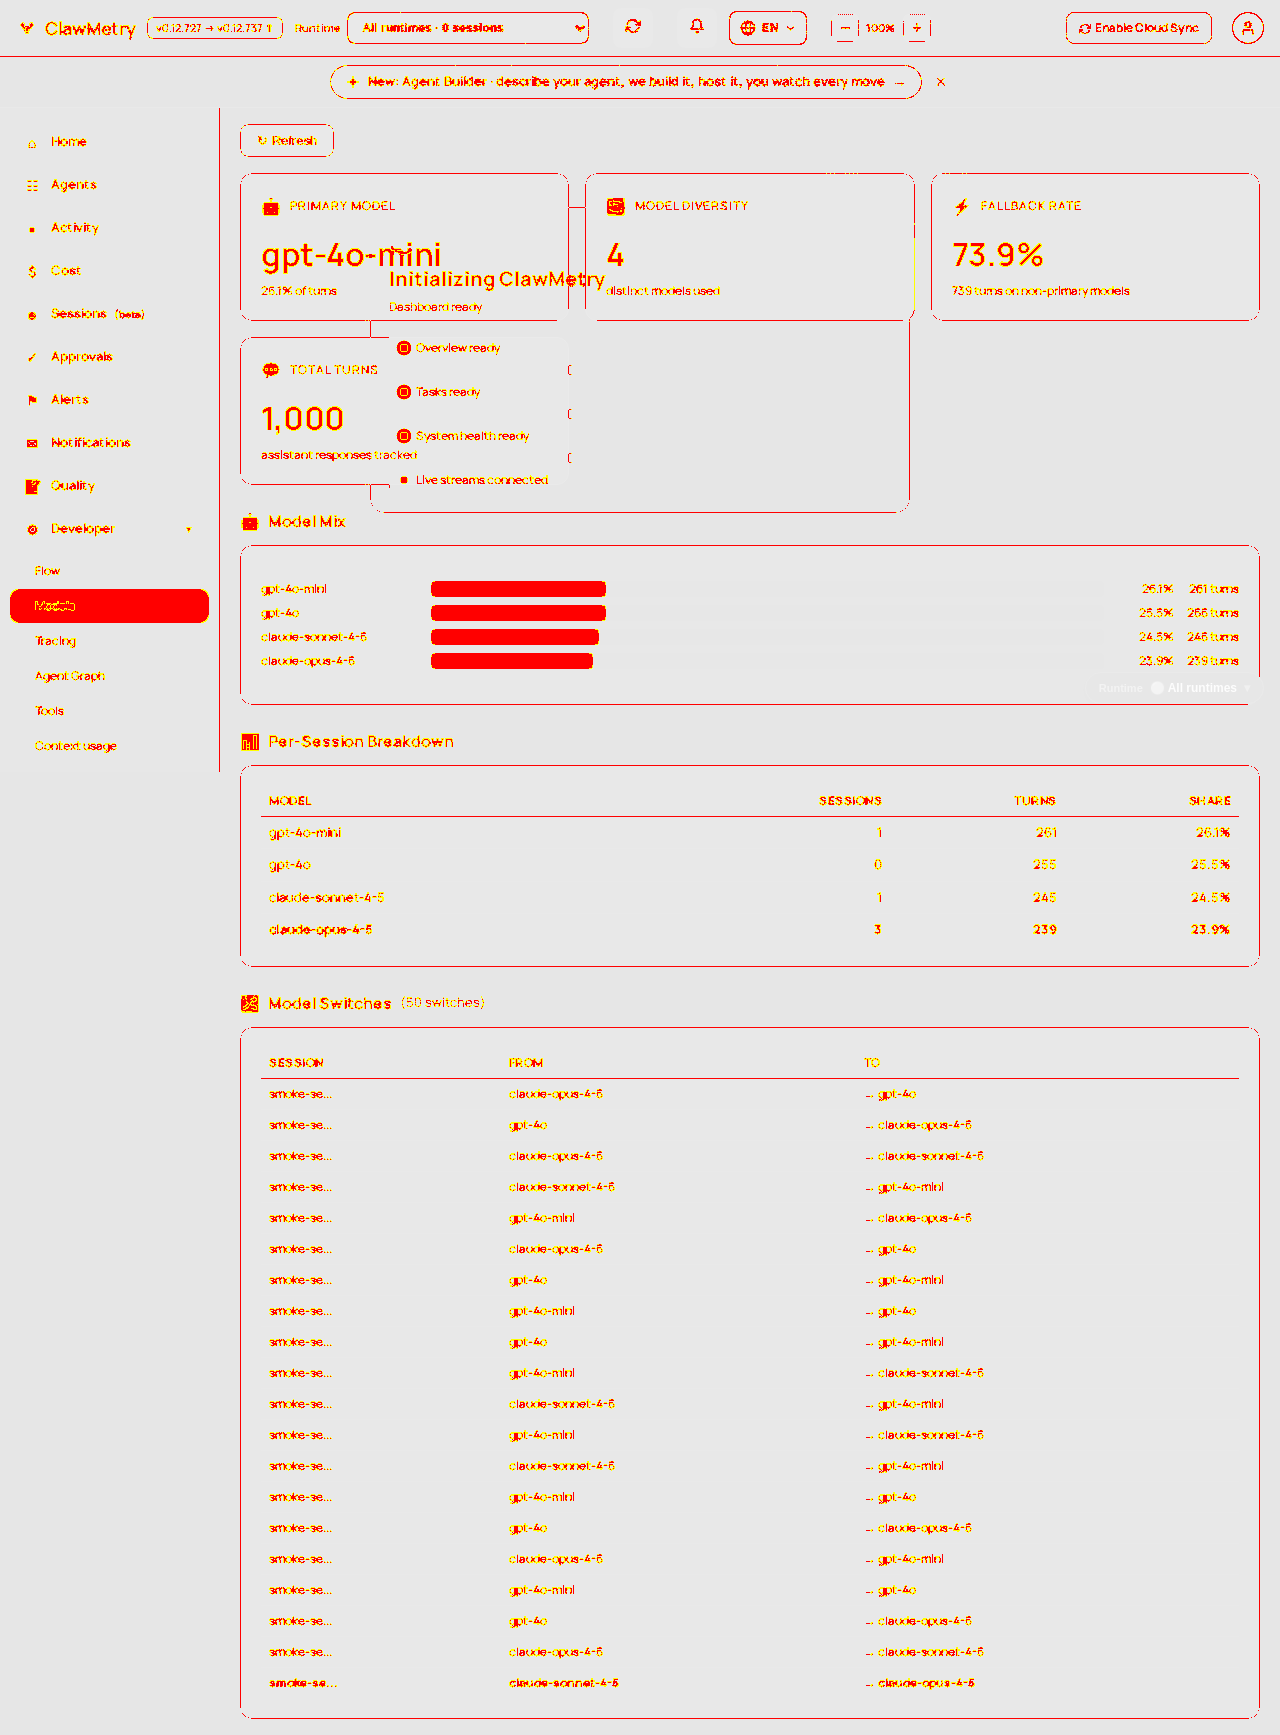Click the sync refresh icon in header
This screenshot has width=1280, height=1735.
pos(633,27)
